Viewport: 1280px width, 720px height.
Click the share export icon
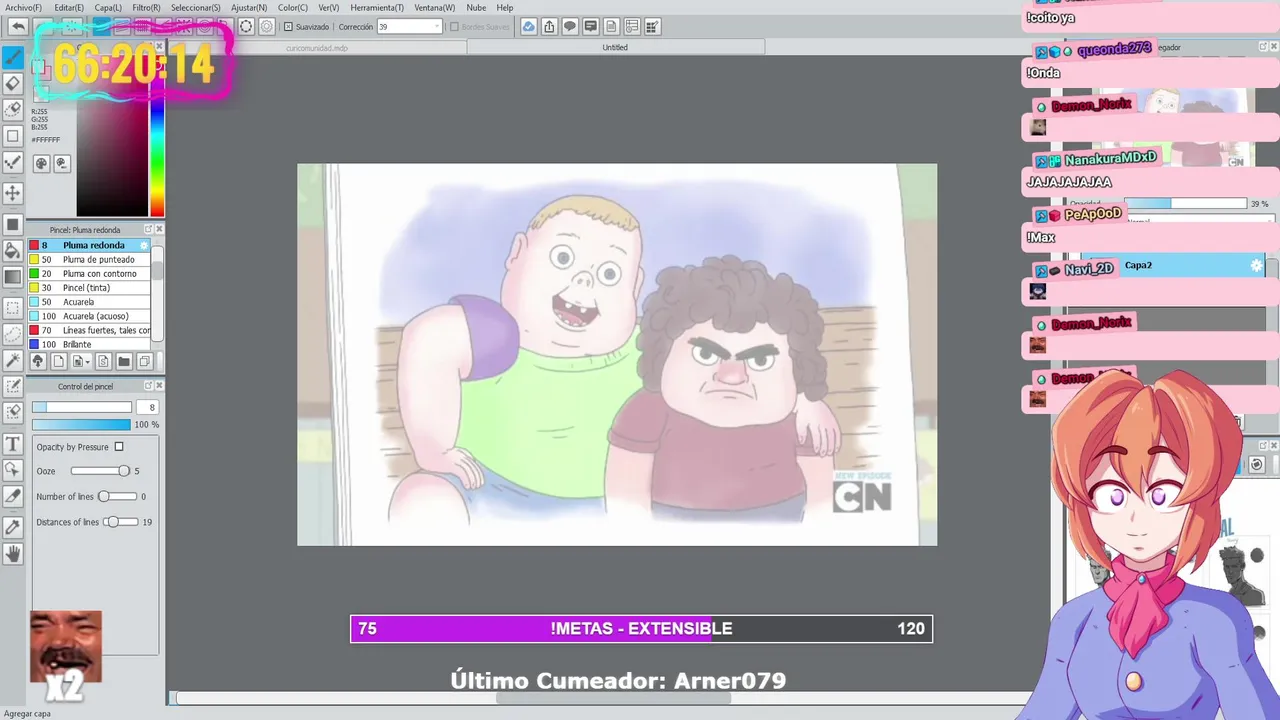(x=549, y=27)
